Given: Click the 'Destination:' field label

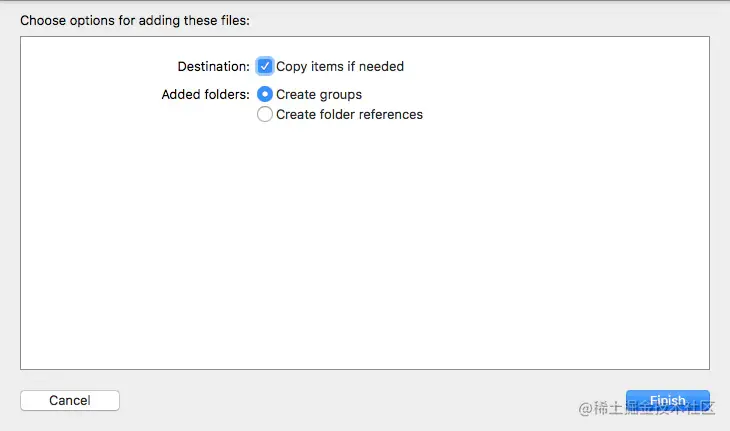Looking at the screenshot, I should point(213,66).
